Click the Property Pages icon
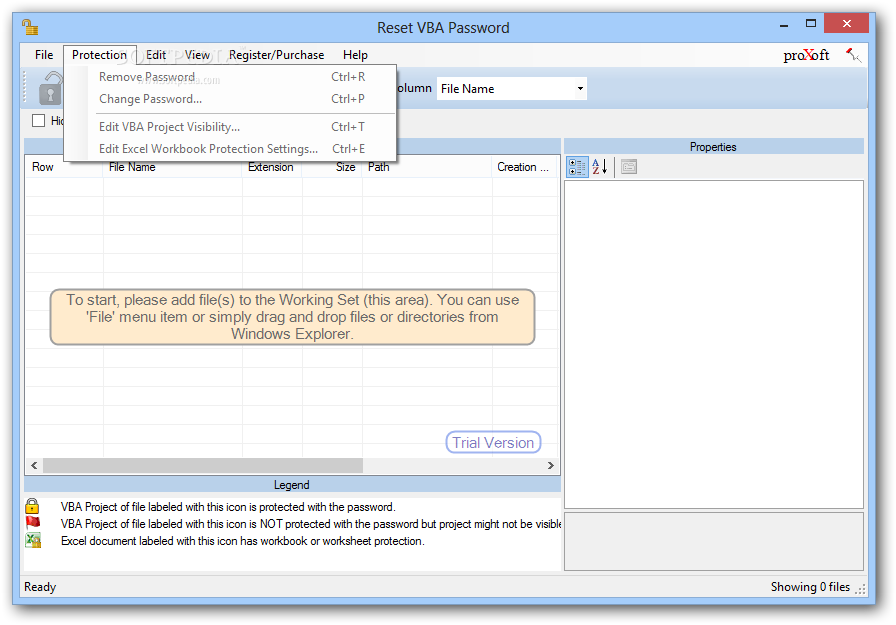The image size is (896, 625). tap(629, 167)
